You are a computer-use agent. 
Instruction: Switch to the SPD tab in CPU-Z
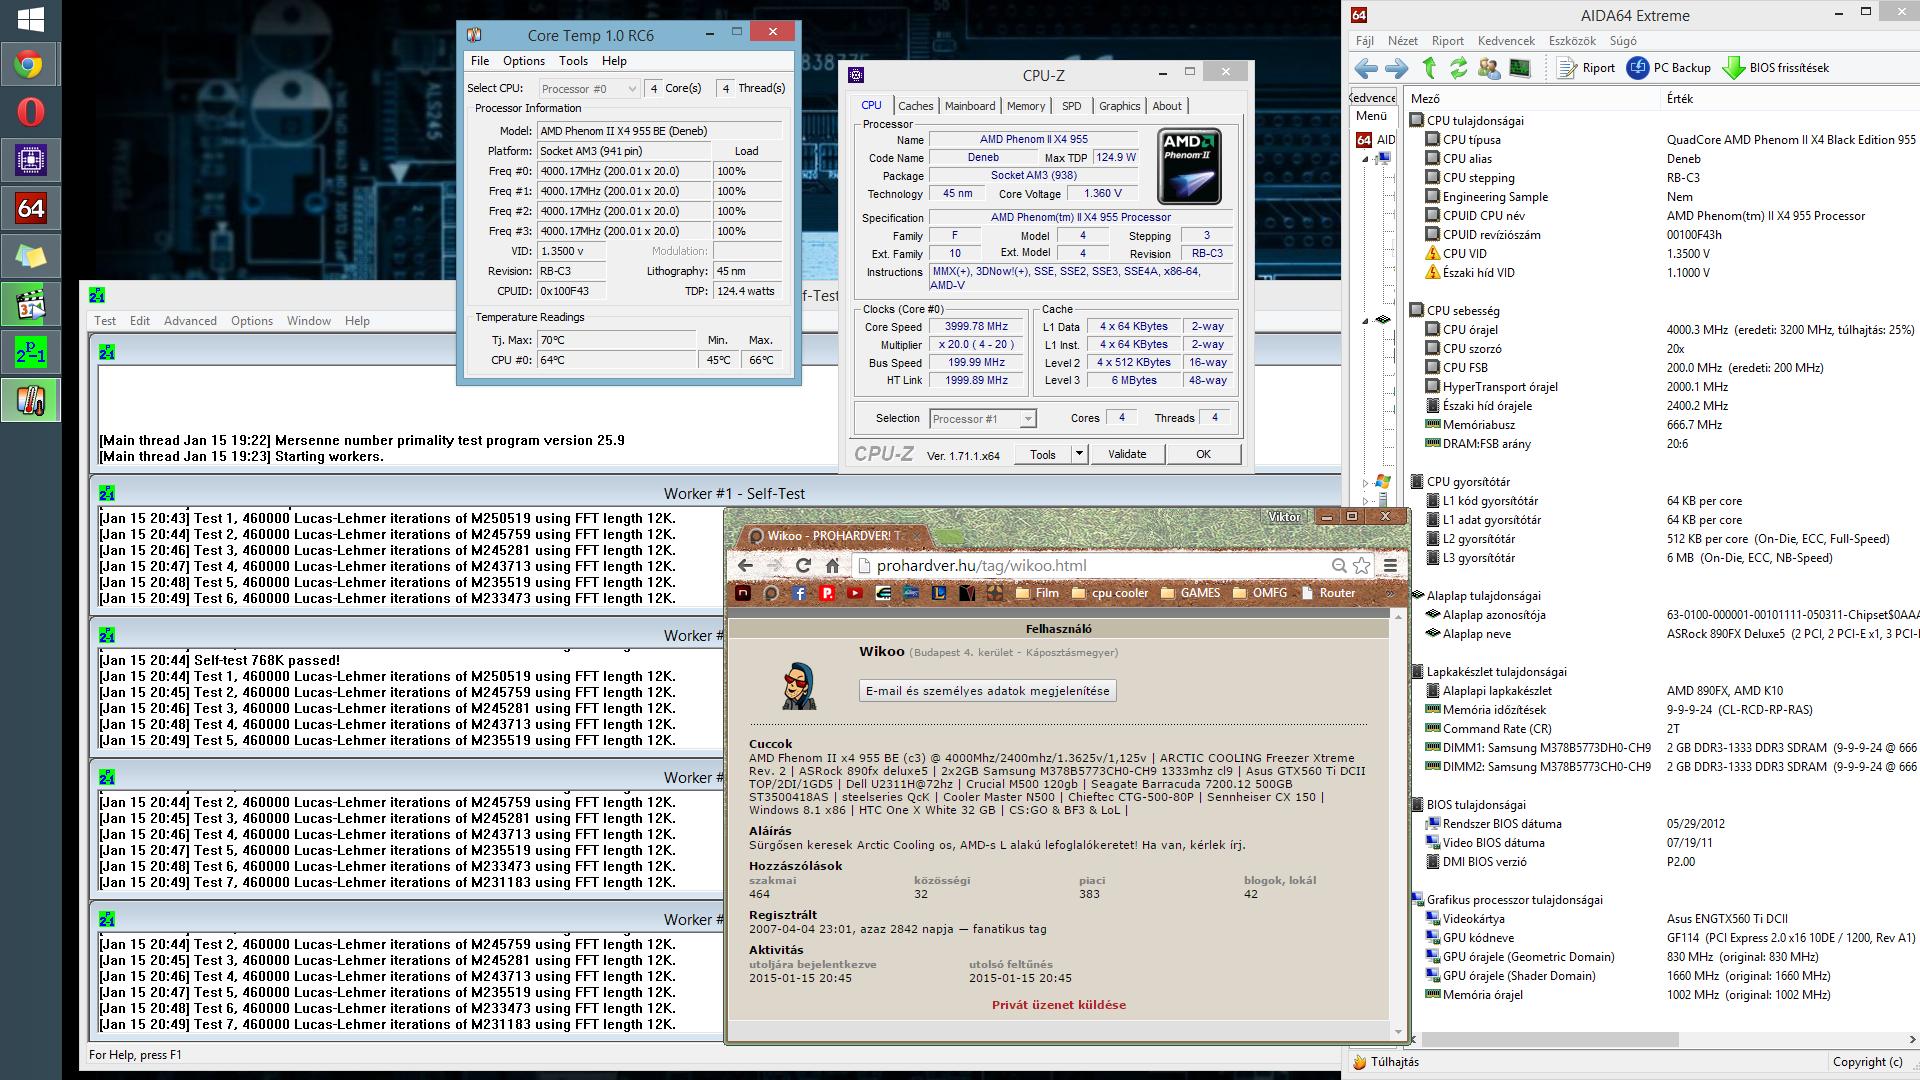(1072, 106)
